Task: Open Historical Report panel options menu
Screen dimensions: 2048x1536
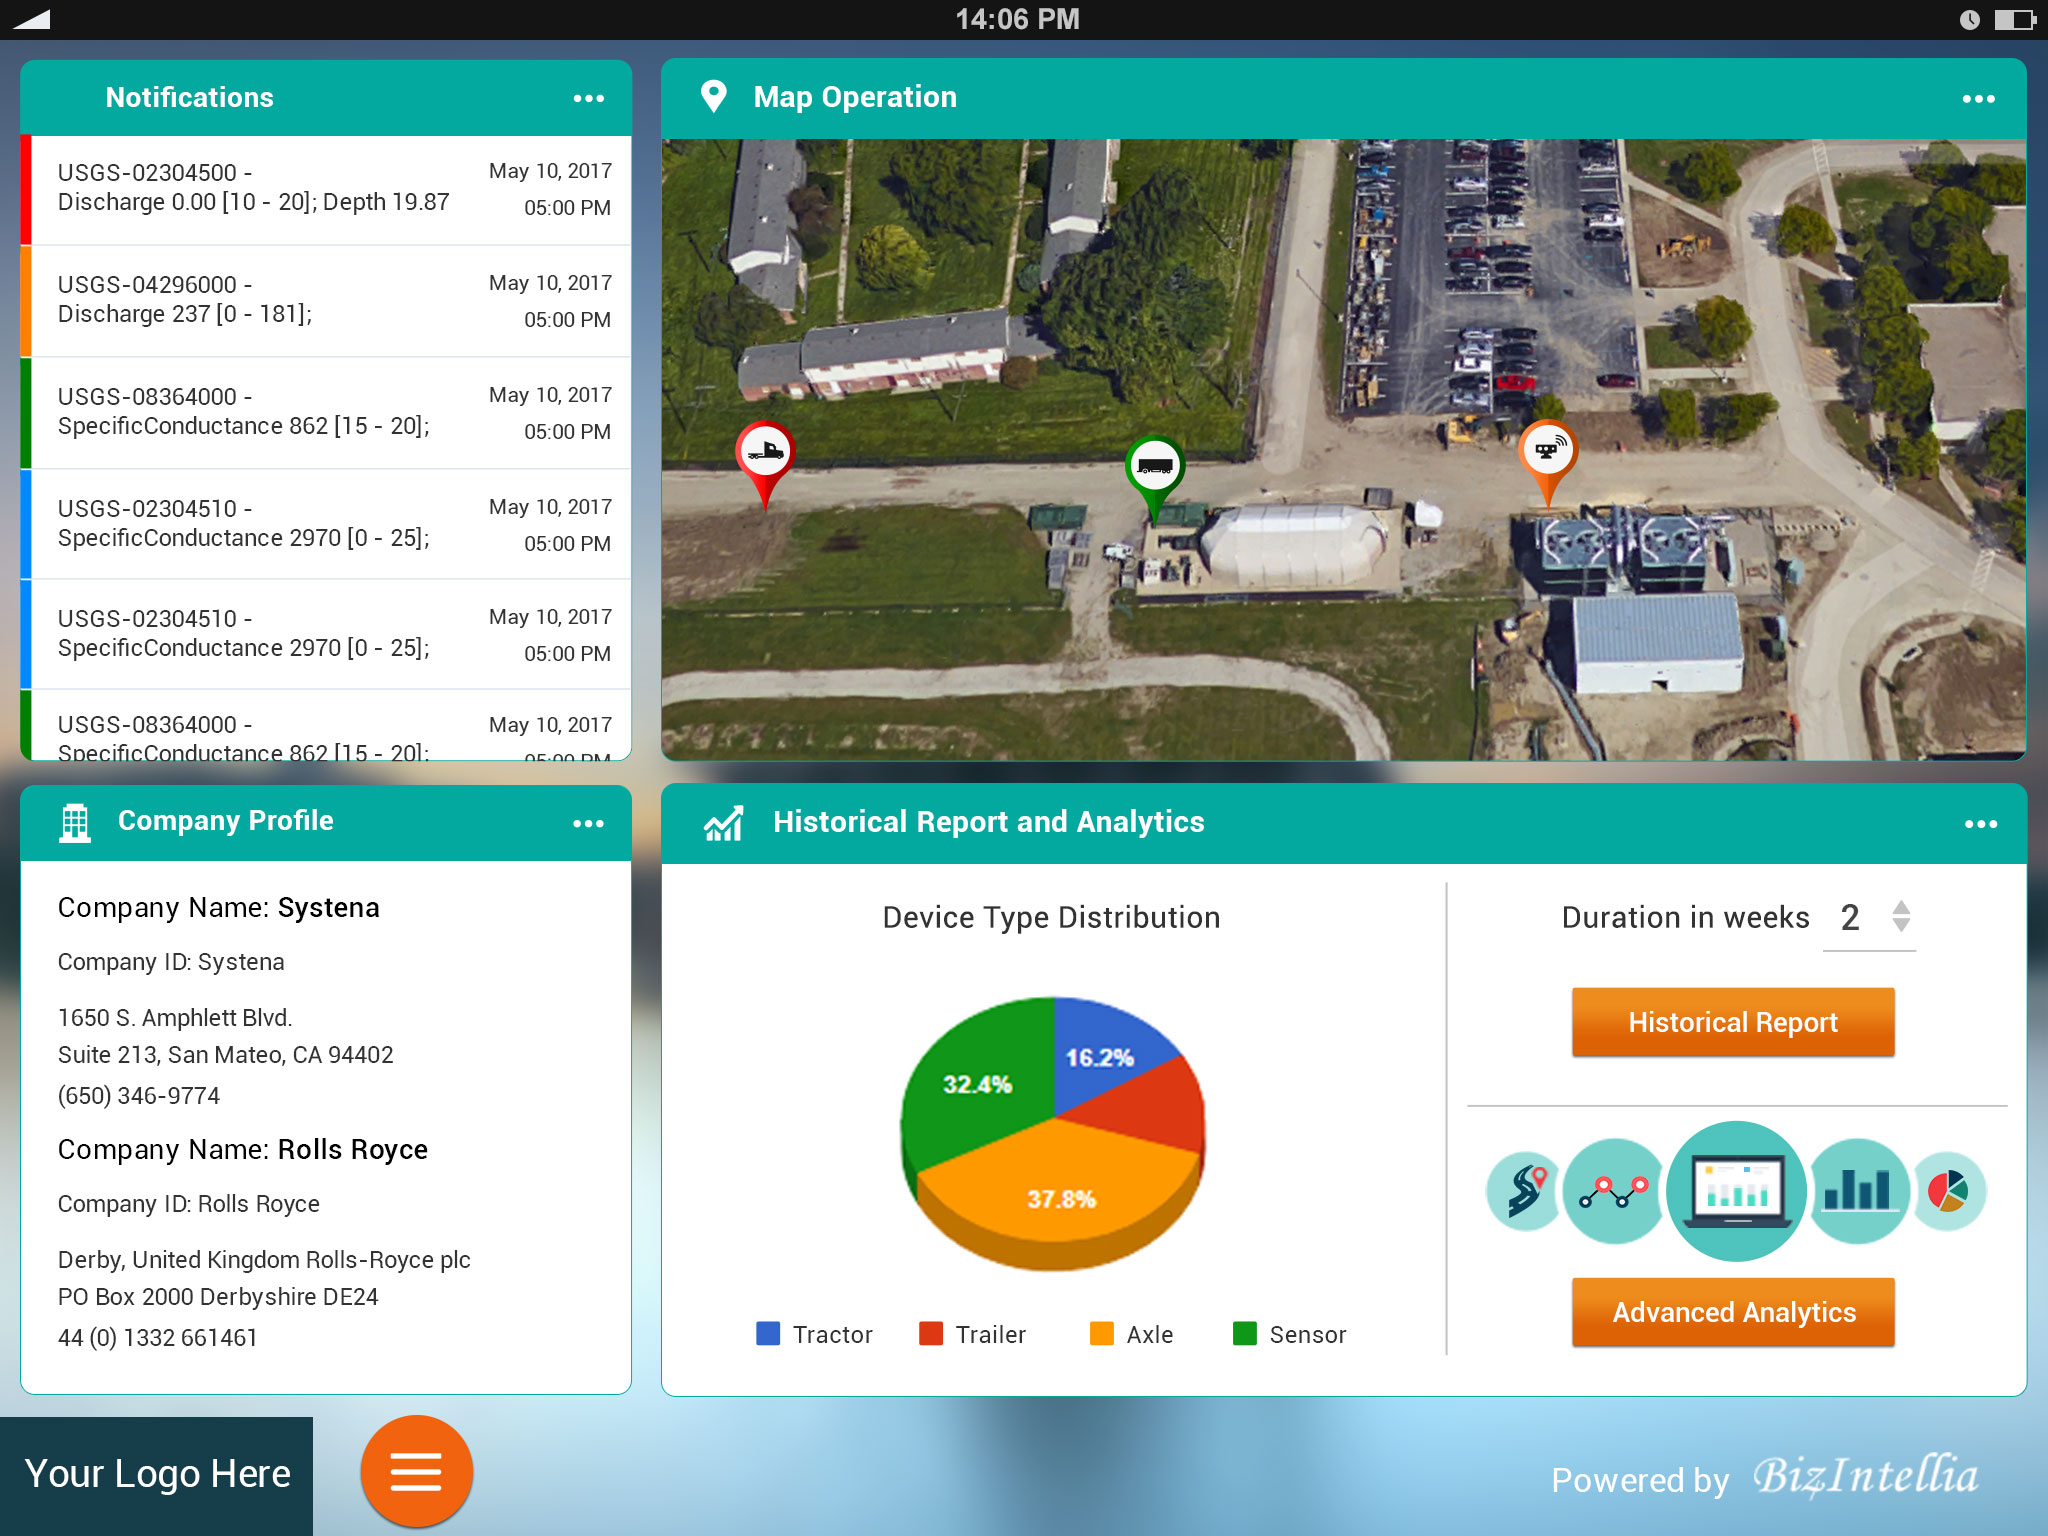Action: click(1980, 824)
